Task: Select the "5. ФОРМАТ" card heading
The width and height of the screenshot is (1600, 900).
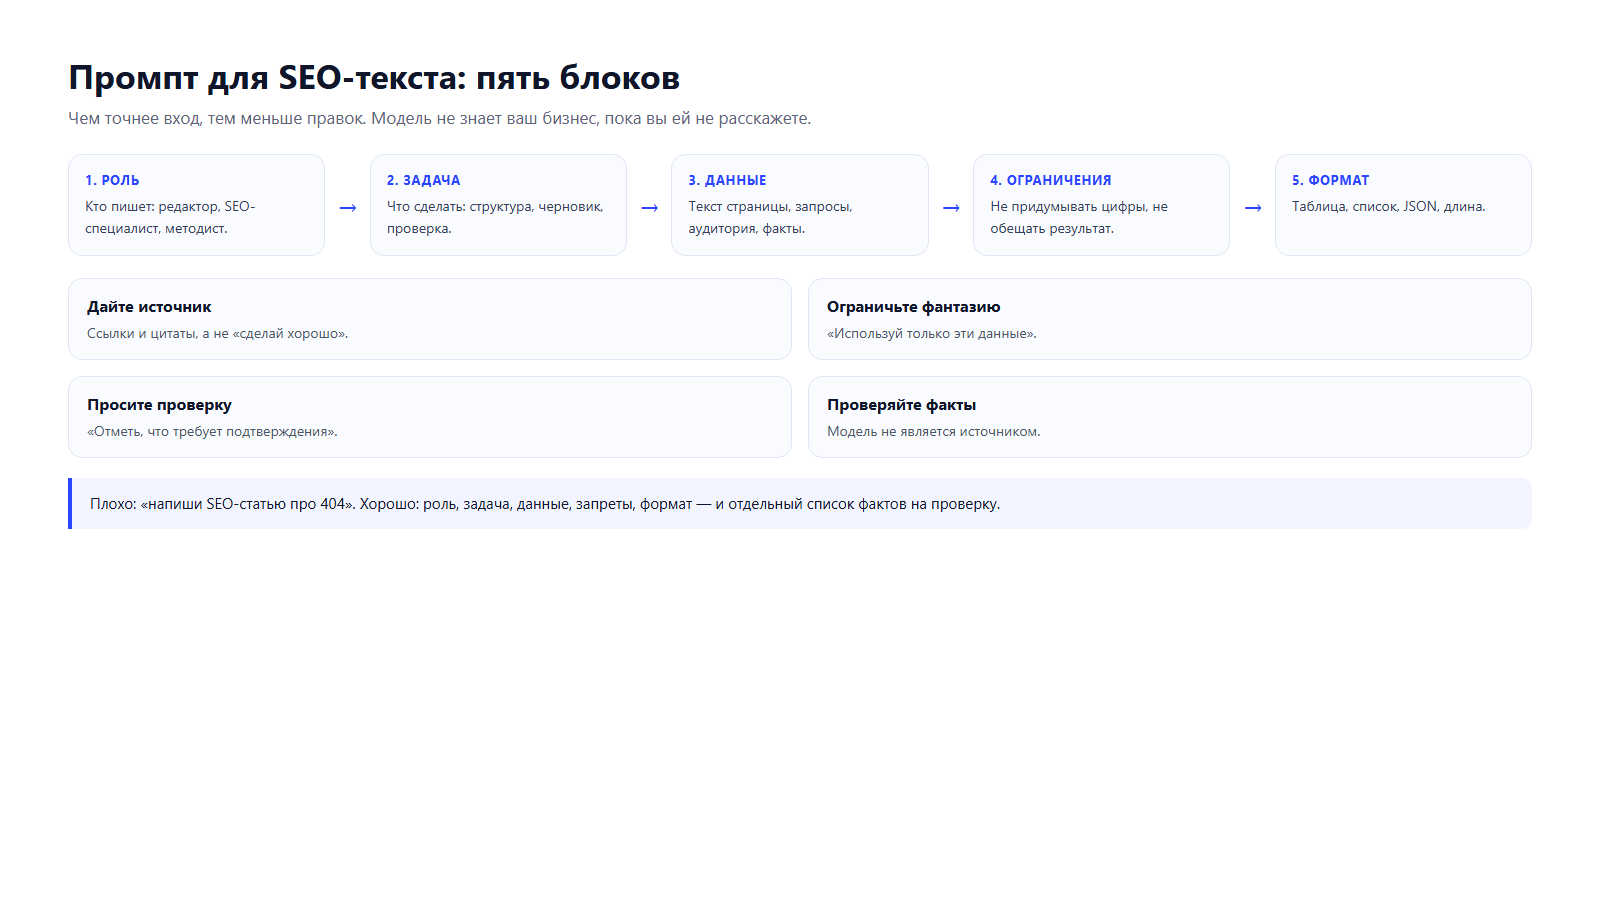Action: tap(1330, 180)
